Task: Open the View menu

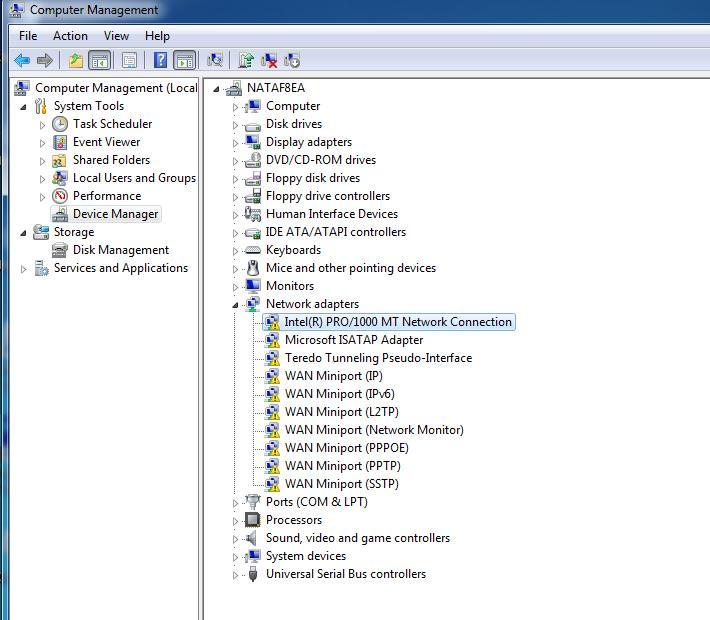Action: click(116, 36)
